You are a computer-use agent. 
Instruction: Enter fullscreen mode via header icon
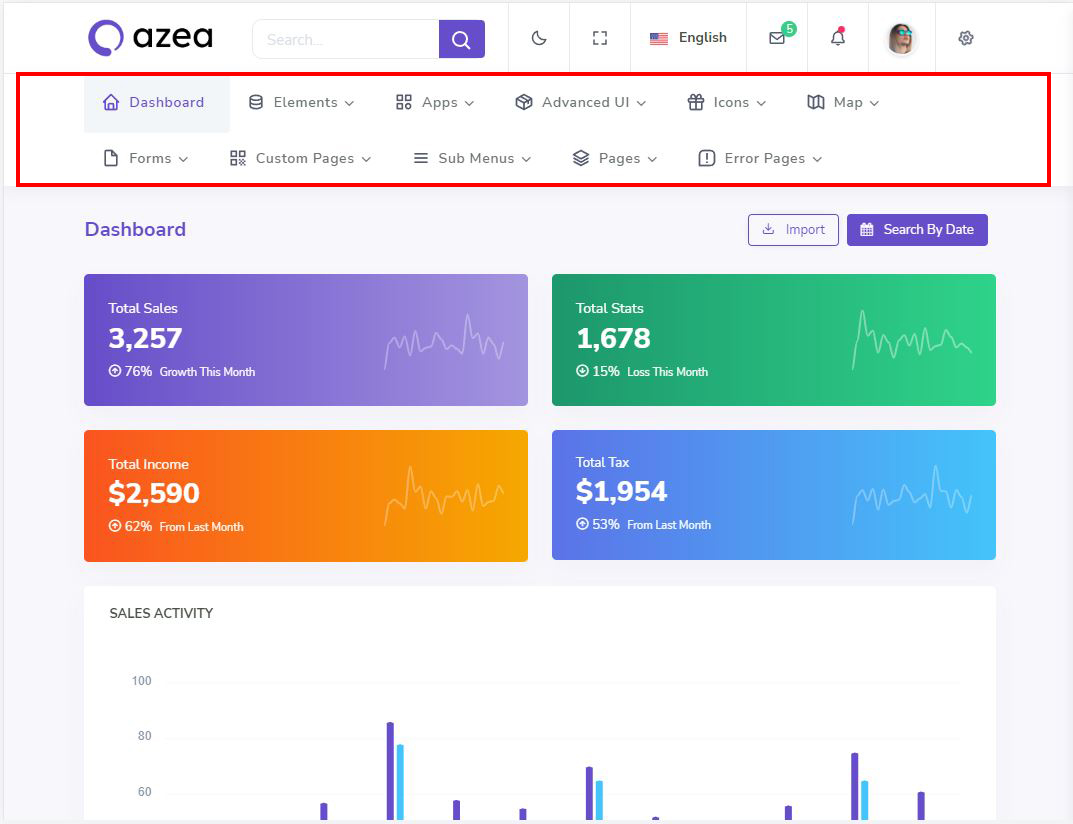tap(600, 38)
